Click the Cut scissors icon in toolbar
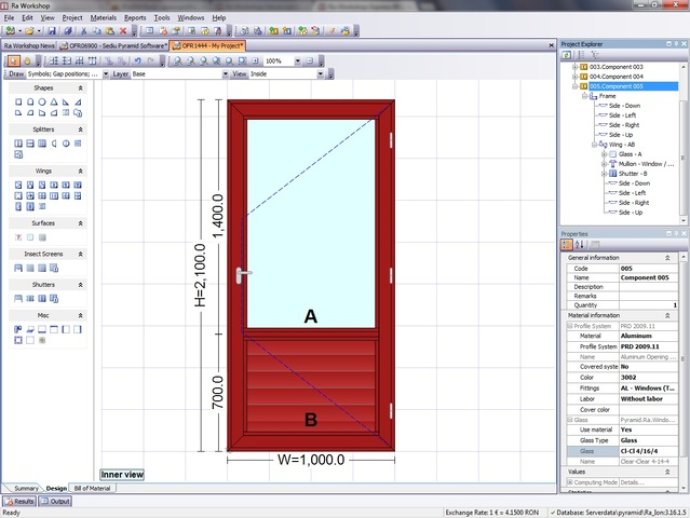The height and width of the screenshot is (518, 690). pyautogui.click(x=84, y=31)
